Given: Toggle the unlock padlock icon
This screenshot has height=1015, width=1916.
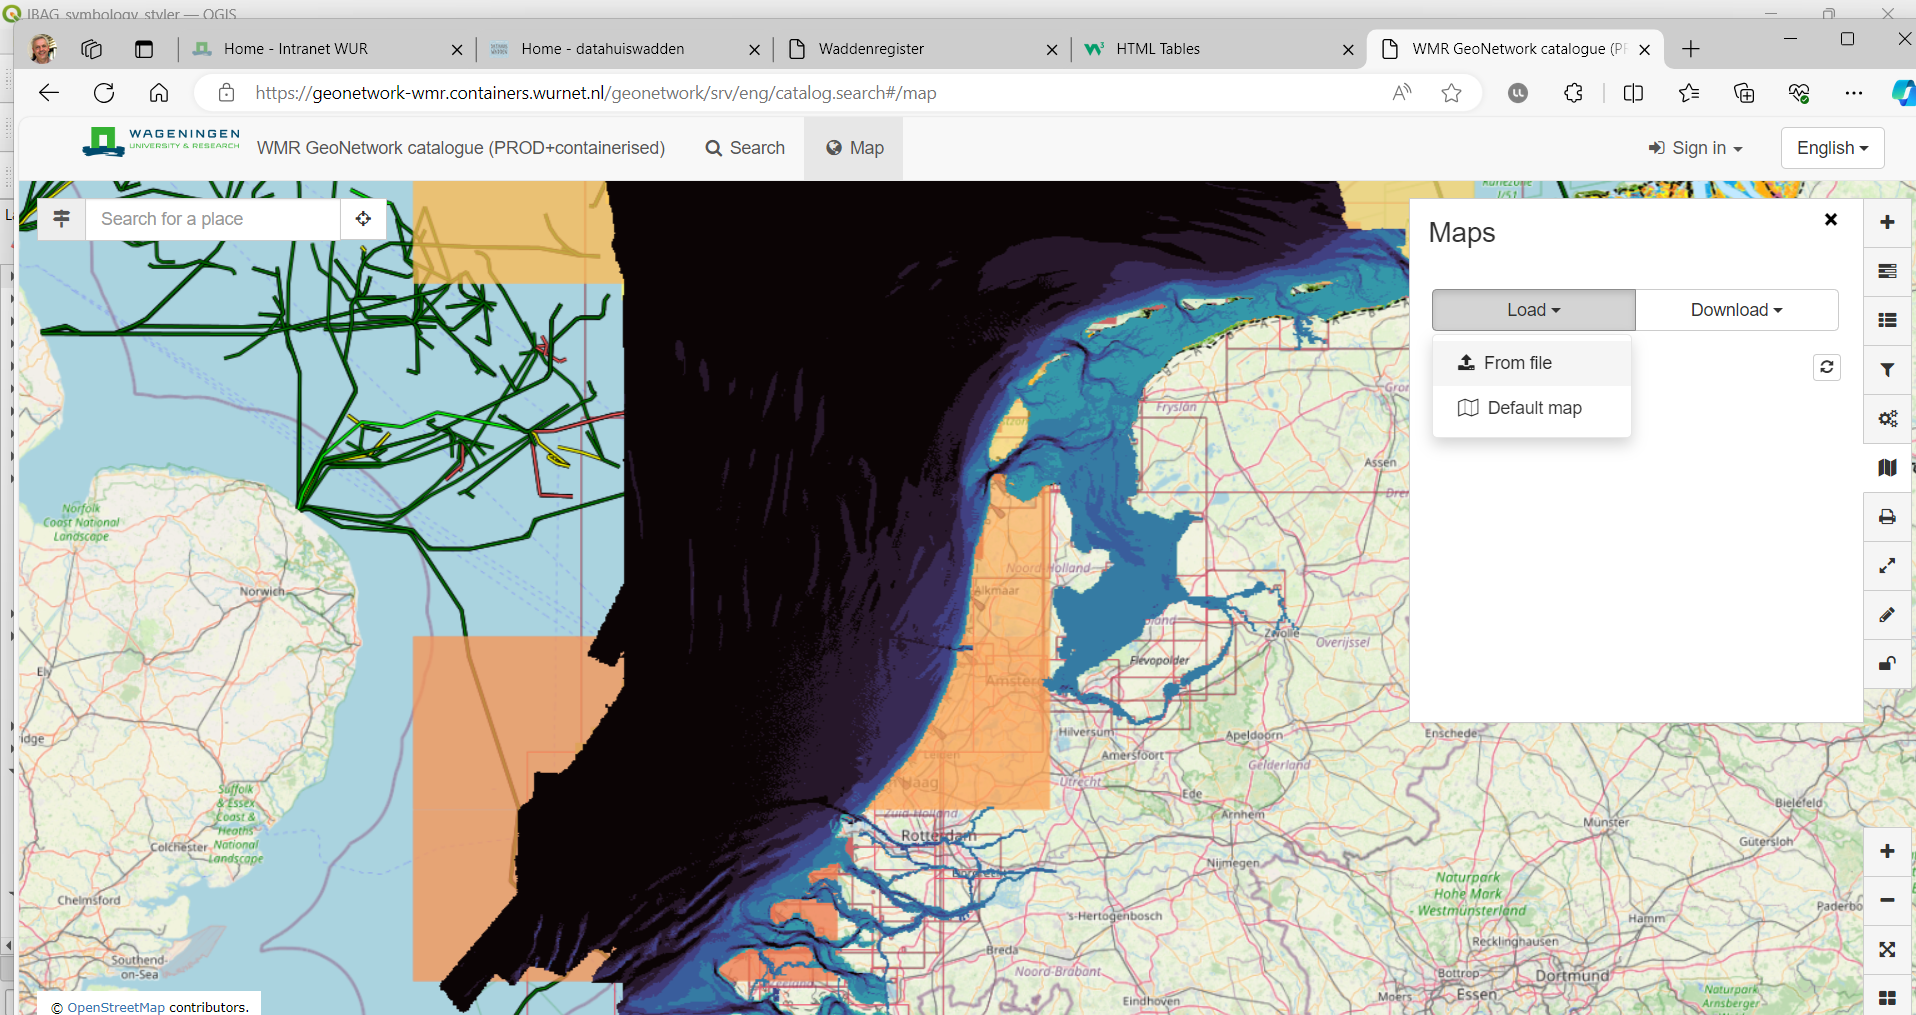Looking at the screenshot, I should pos(1887,664).
